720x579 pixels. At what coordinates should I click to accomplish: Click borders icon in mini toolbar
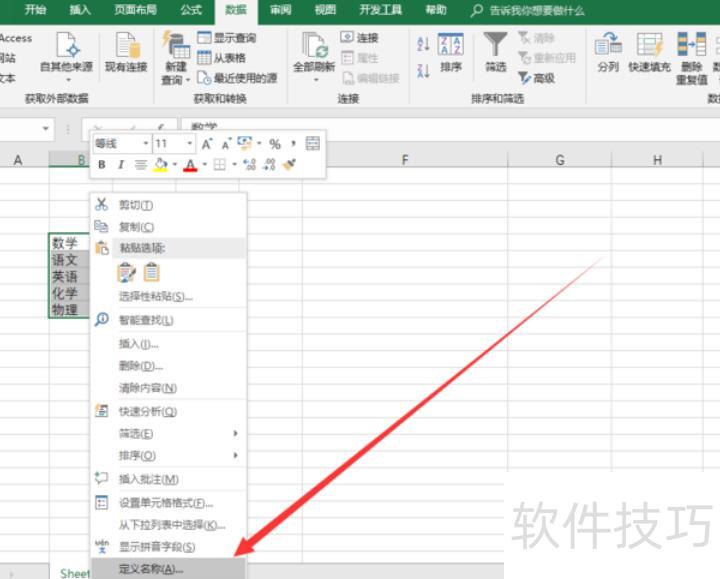click(x=219, y=164)
